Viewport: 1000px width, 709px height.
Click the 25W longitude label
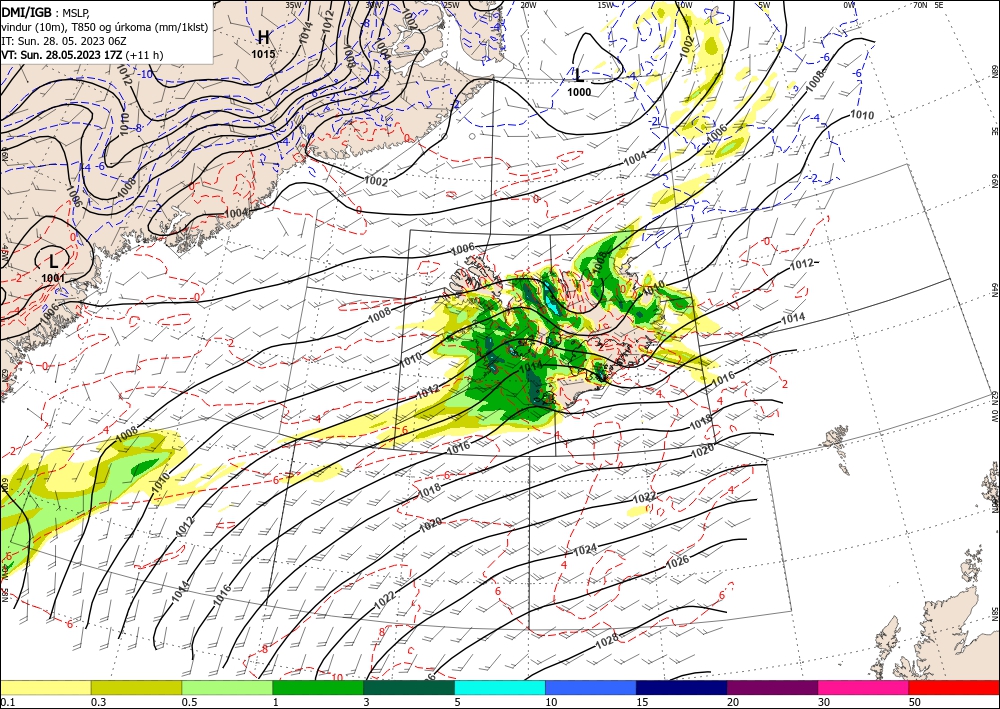pyautogui.click(x=451, y=5)
